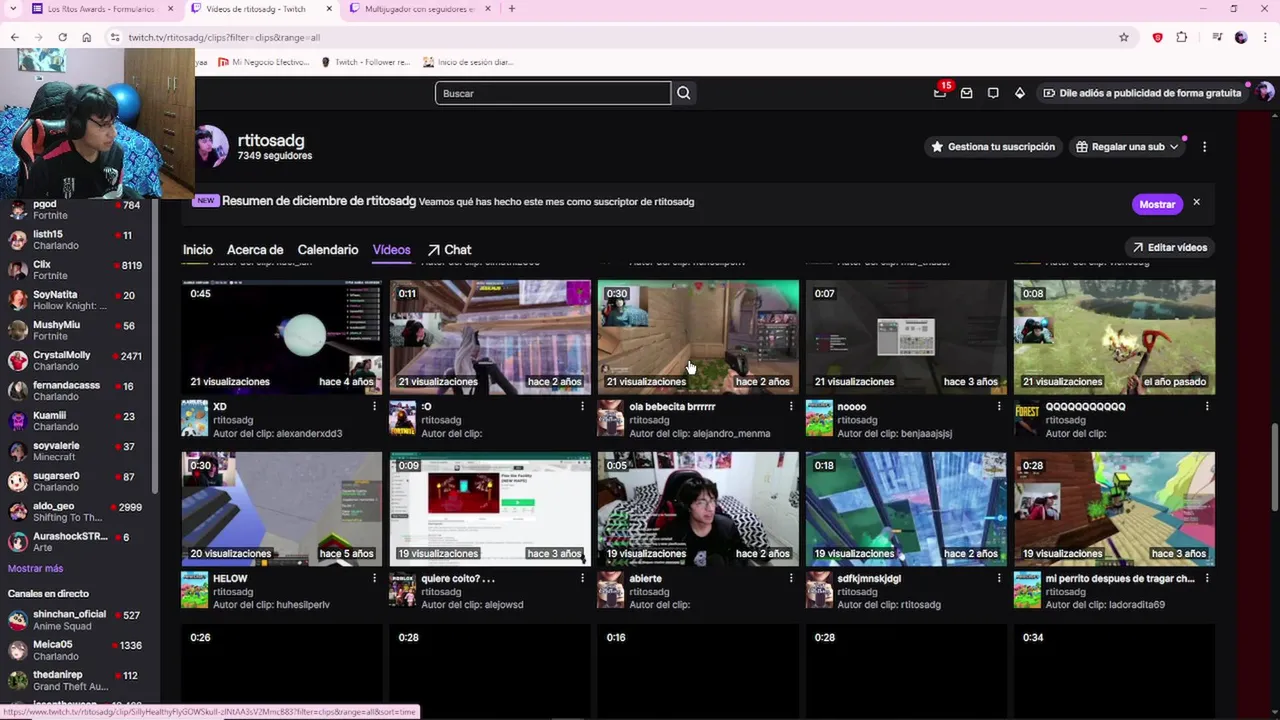This screenshot has width=1280, height=720.
Task: Click the rtitosadg channel avatar
Action: click(211, 147)
